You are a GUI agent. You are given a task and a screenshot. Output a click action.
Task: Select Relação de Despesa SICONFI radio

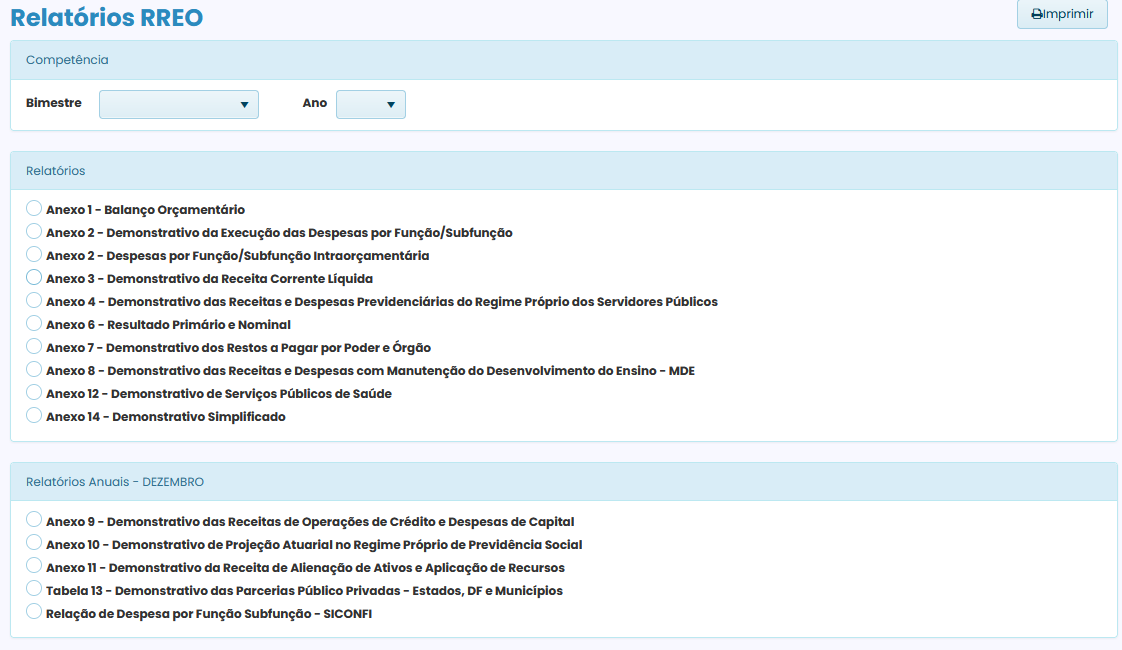click(34, 612)
